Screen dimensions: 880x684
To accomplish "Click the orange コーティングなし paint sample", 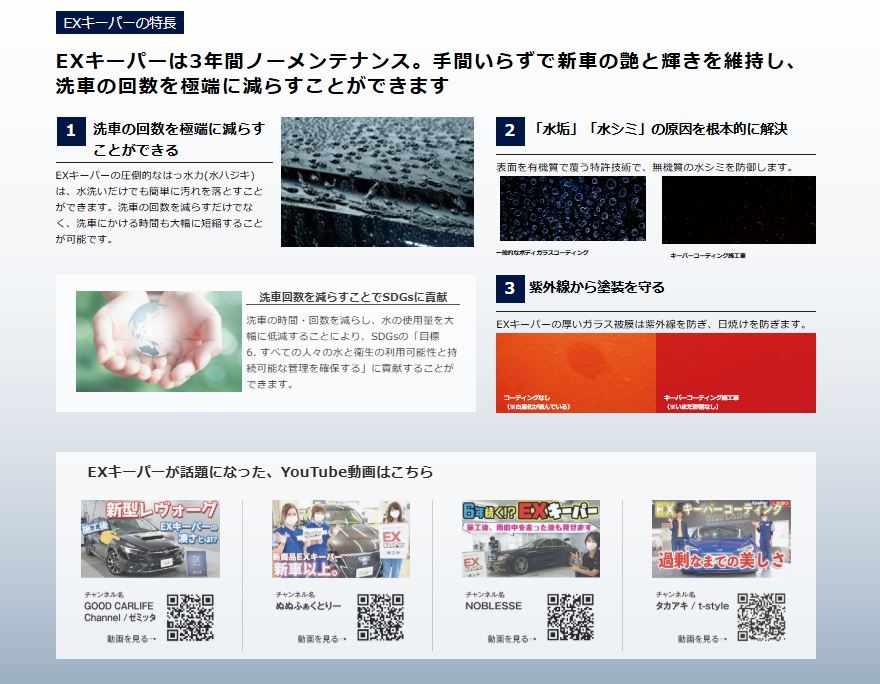I will (576, 372).
